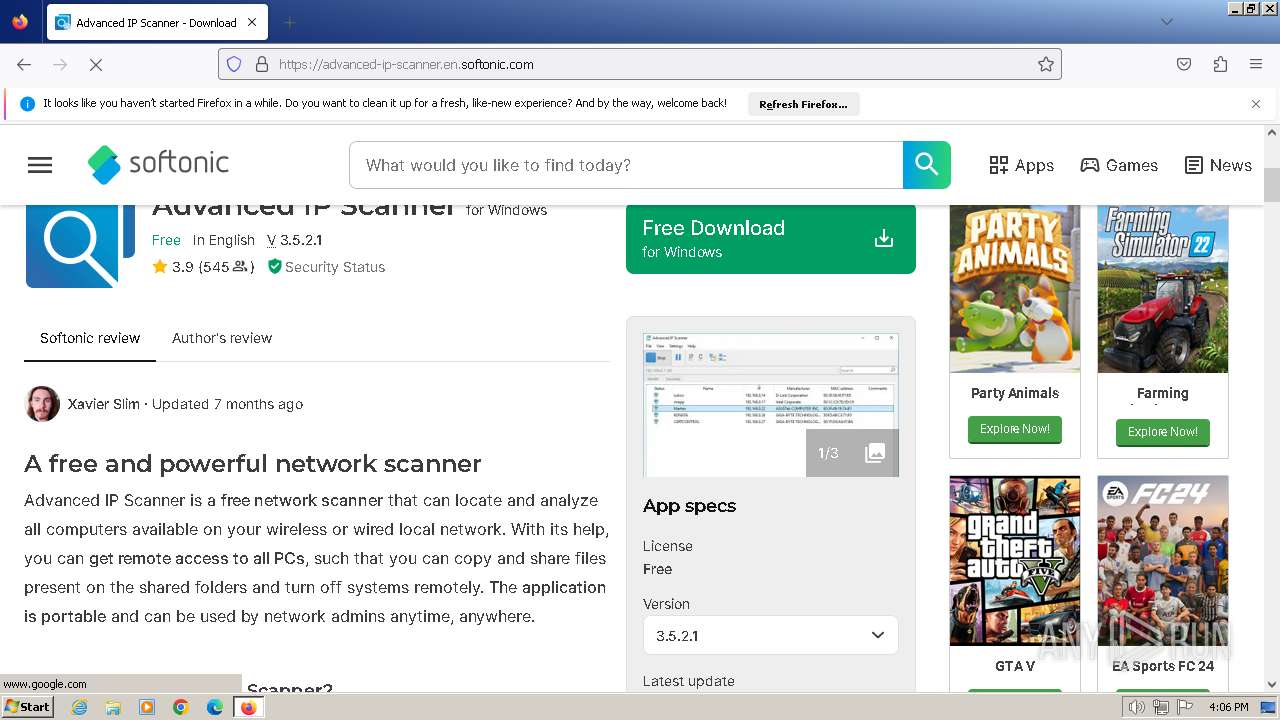Open the News section
The image size is (1280, 720).
click(x=1218, y=165)
